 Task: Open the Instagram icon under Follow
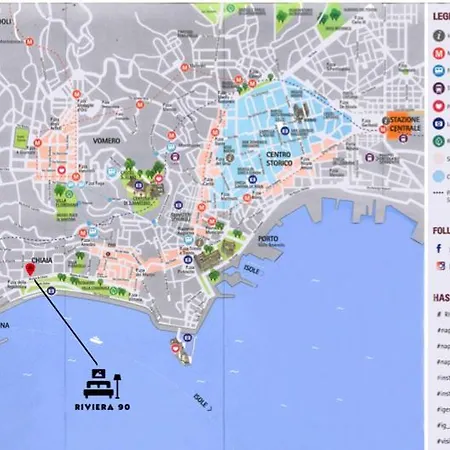point(441,266)
